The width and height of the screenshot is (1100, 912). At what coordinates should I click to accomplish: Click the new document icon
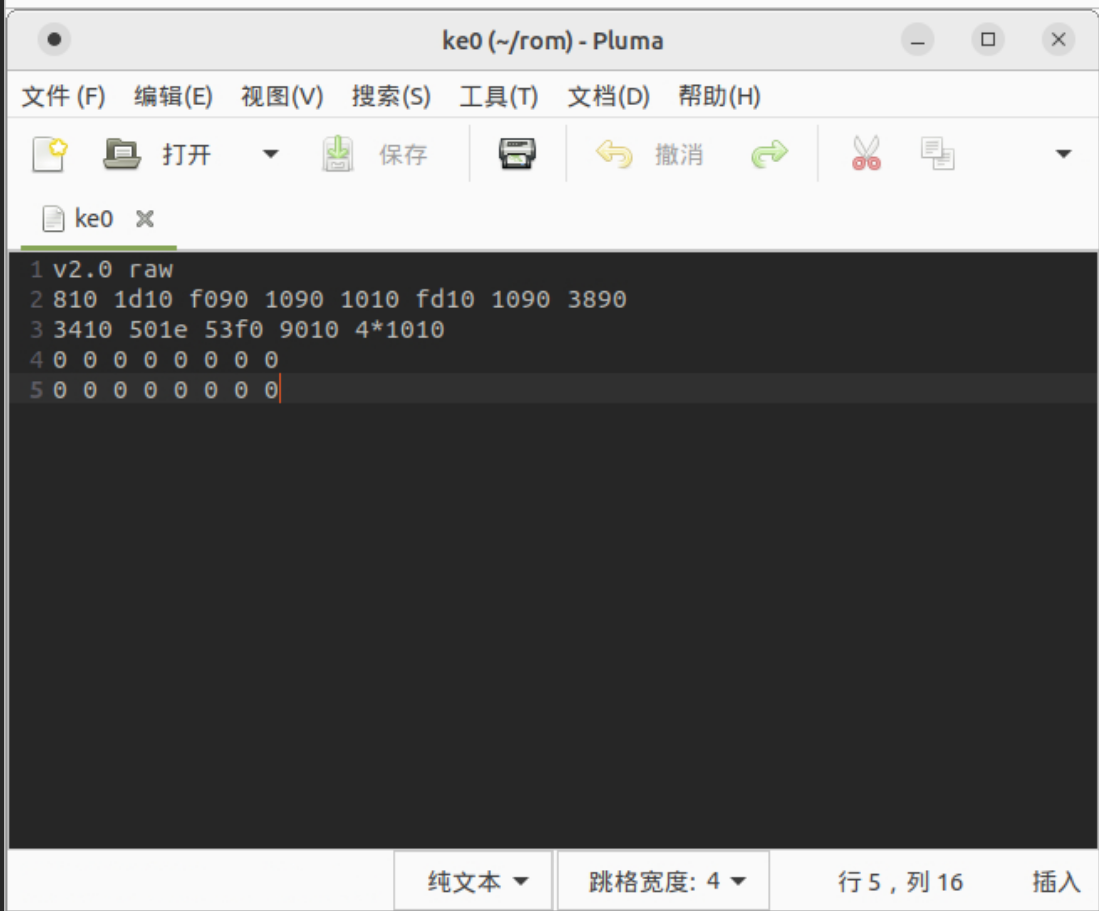(50, 154)
